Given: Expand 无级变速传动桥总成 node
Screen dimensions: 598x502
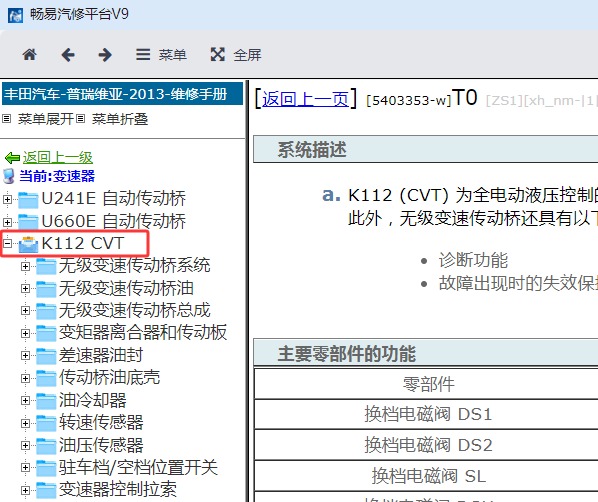Looking at the screenshot, I should 25,311.
